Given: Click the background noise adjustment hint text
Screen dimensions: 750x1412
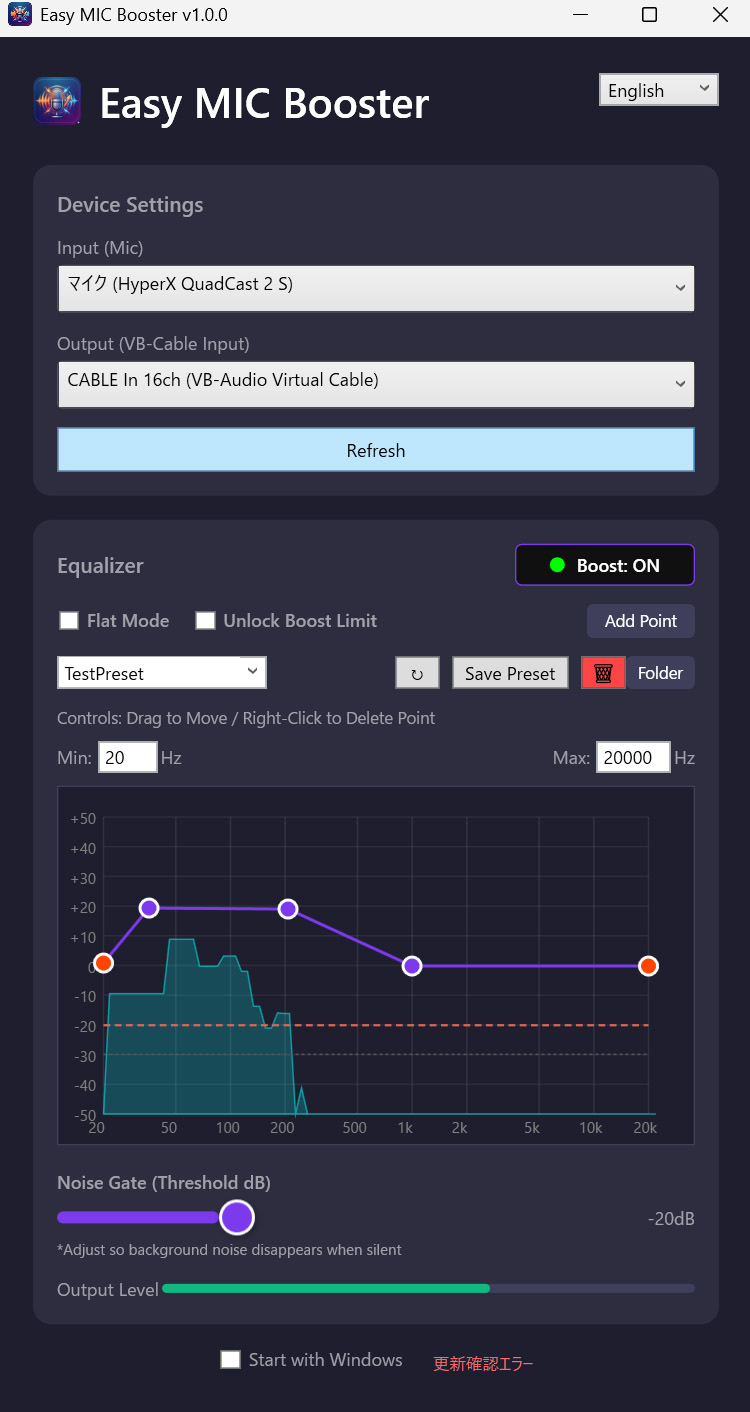Looking at the screenshot, I should pos(229,1250).
